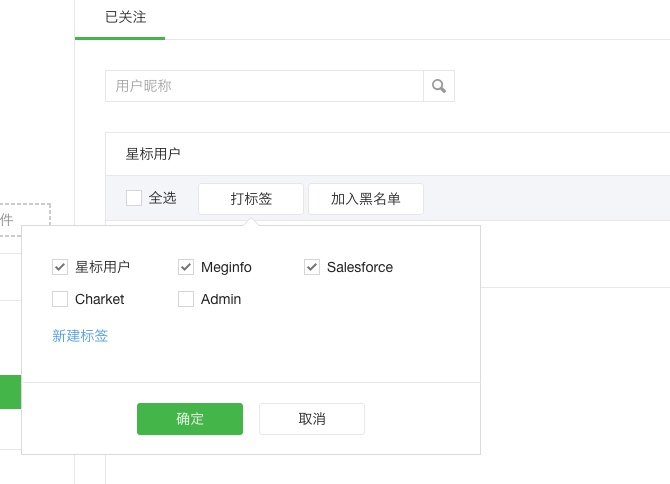The height and width of the screenshot is (484, 670).
Task: Click the partially visible green sidebar button
Action: (x=10, y=392)
